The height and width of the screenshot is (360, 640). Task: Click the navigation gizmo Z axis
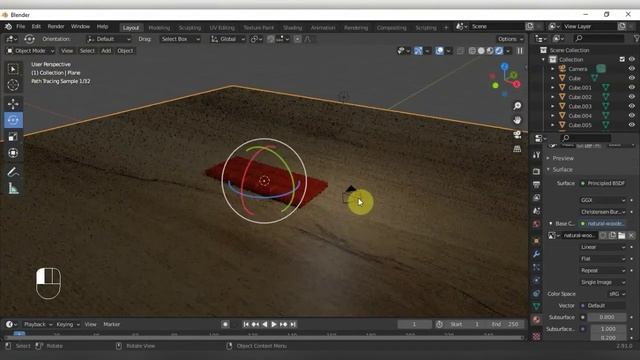coord(504,67)
